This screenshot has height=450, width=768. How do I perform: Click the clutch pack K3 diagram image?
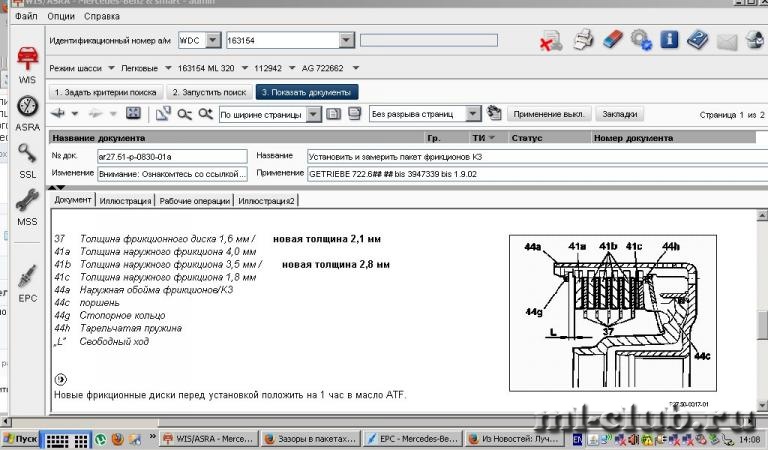[613, 313]
